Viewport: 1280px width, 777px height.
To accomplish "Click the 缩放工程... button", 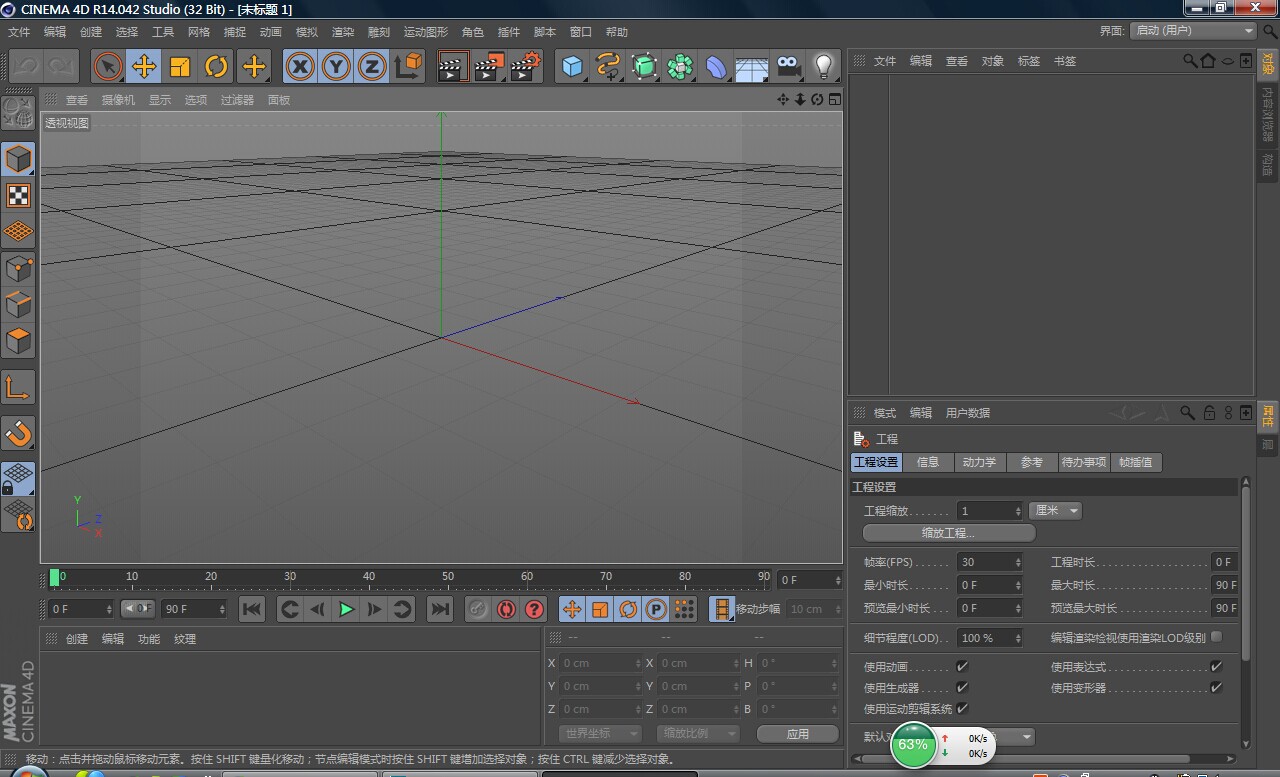I will click(x=948, y=533).
